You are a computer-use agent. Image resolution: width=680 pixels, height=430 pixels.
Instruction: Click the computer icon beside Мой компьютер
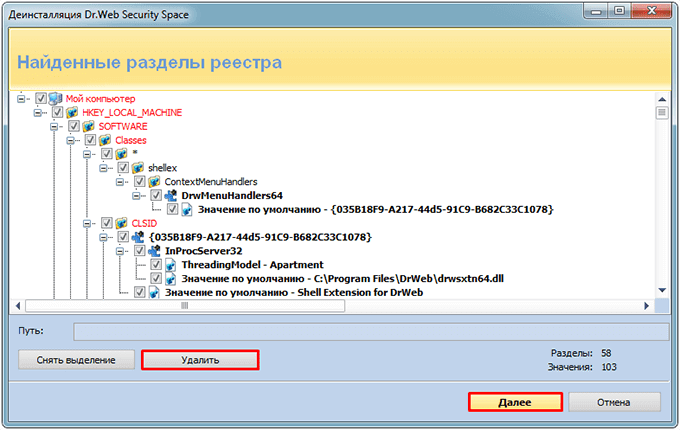(x=56, y=98)
